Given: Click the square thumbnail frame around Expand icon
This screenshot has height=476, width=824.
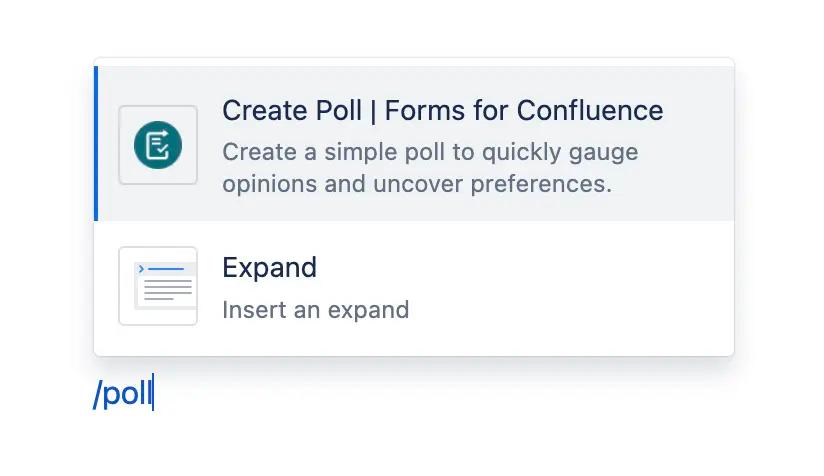Looking at the screenshot, I should pyautogui.click(x=125, y=254).
